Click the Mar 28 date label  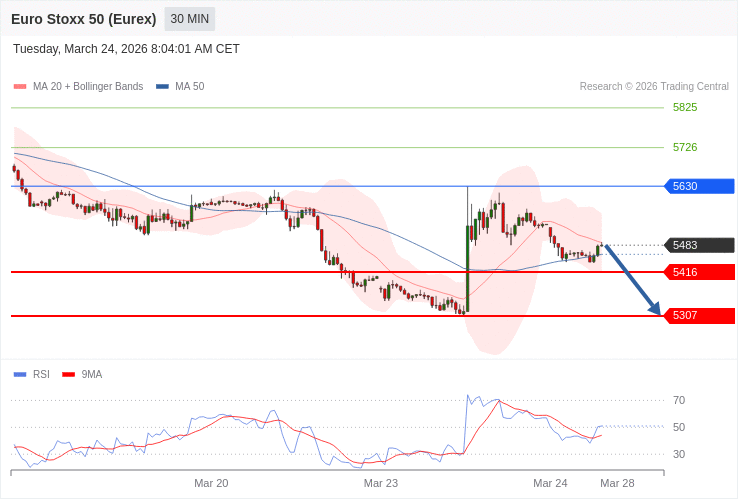pos(617,483)
